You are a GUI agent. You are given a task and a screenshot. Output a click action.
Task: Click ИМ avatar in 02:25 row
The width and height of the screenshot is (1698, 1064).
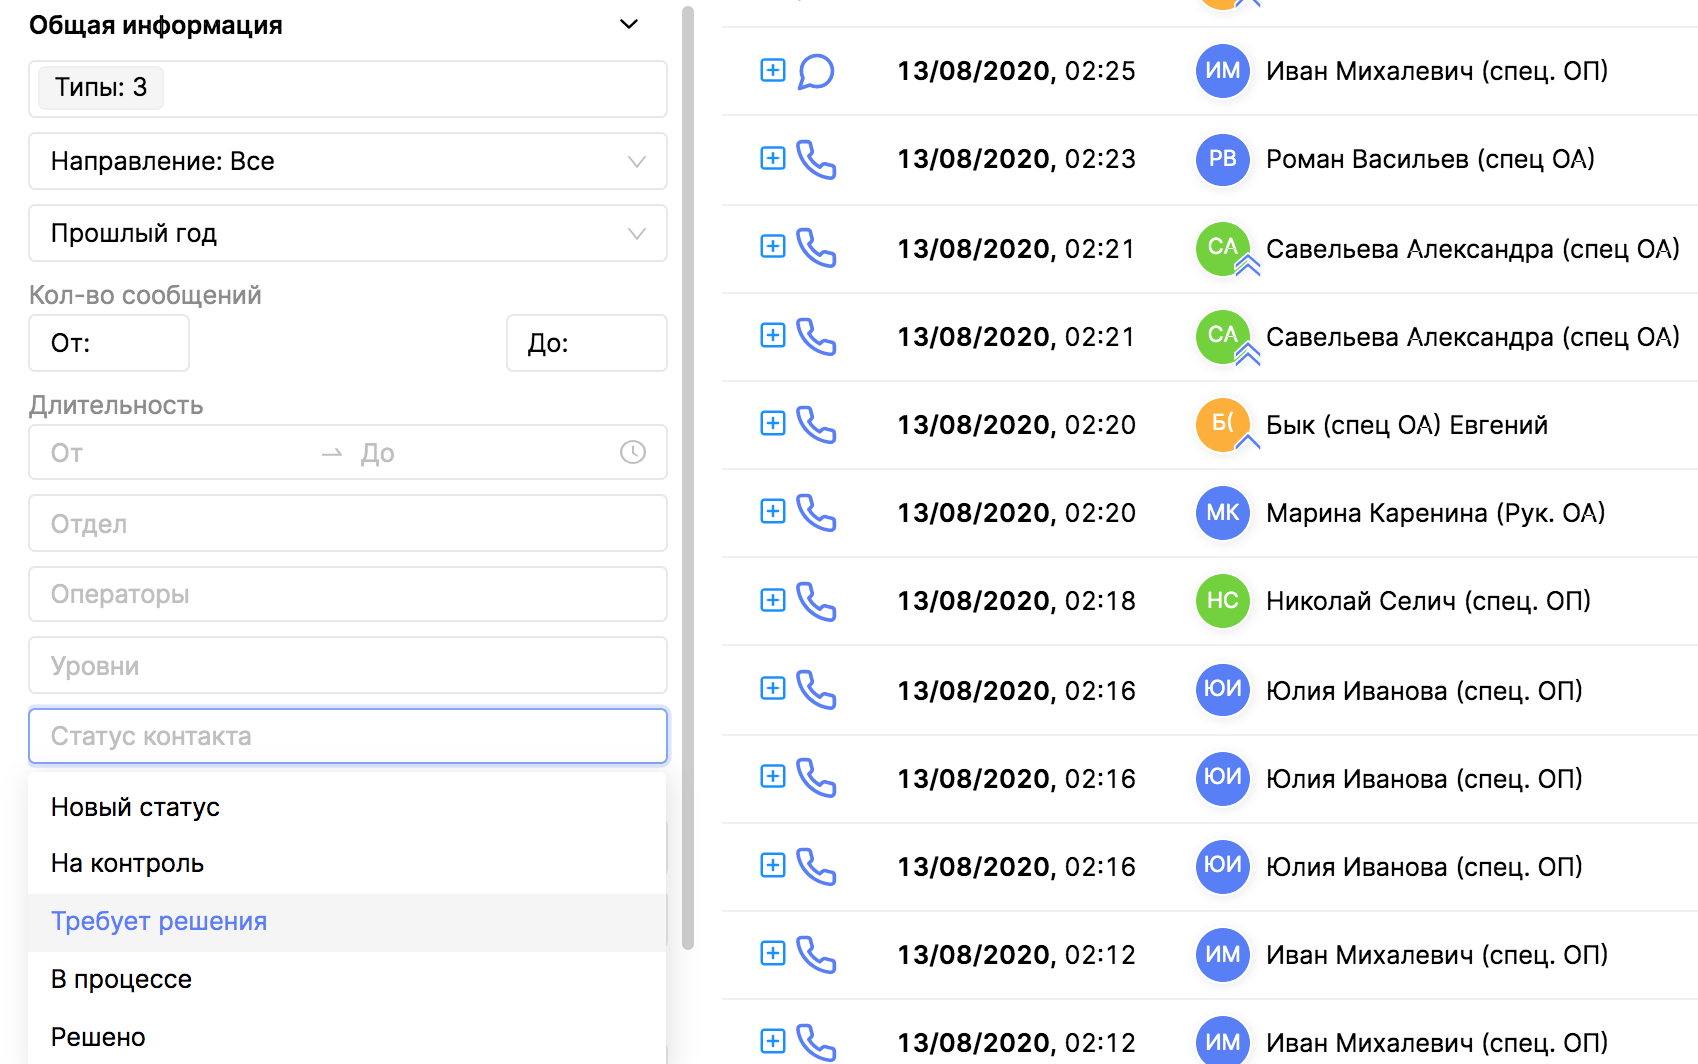click(1222, 71)
